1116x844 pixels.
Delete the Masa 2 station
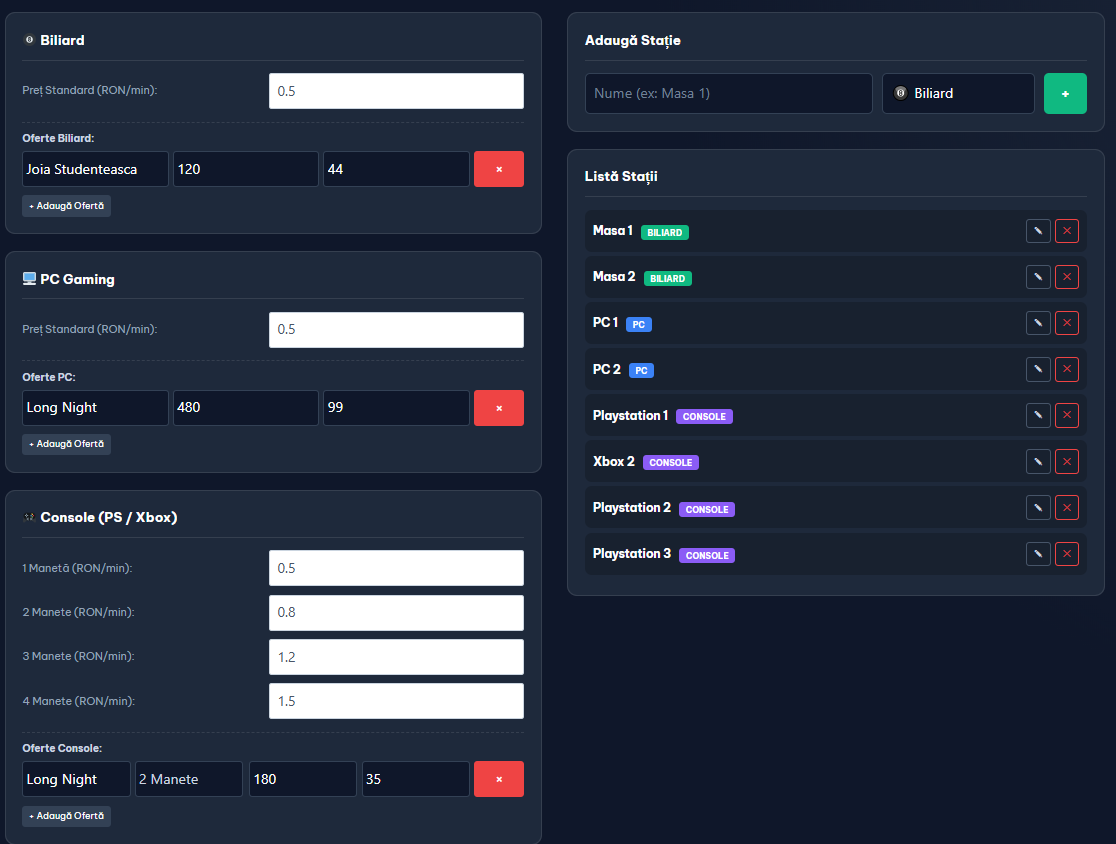pyautogui.click(x=1067, y=277)
